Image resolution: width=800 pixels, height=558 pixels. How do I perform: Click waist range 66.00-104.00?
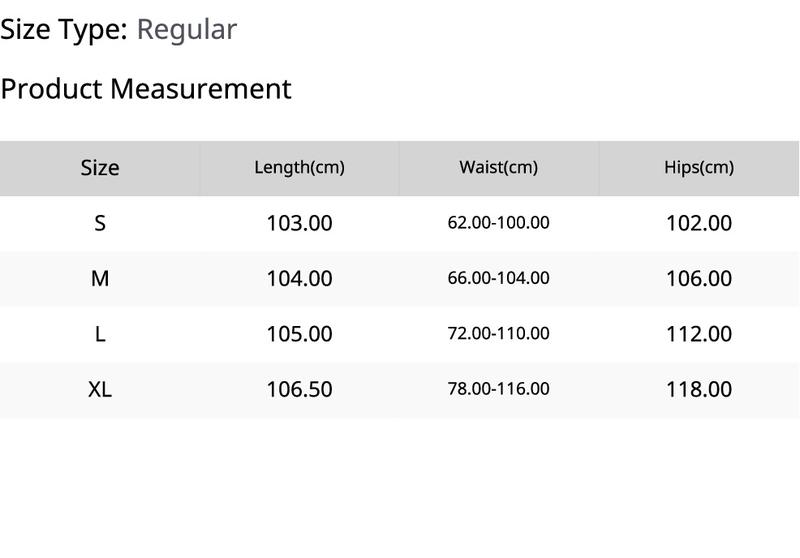click(x=498, y=278)
